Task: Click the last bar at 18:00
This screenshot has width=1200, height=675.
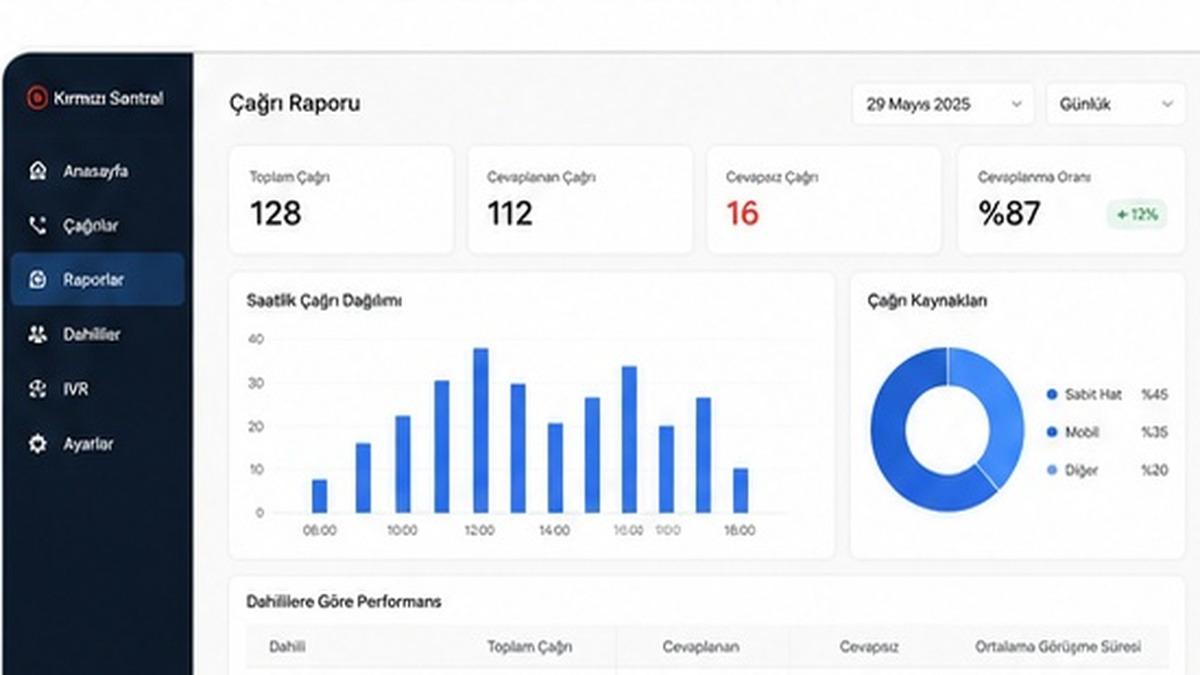Action: click(x=740, y=490)
